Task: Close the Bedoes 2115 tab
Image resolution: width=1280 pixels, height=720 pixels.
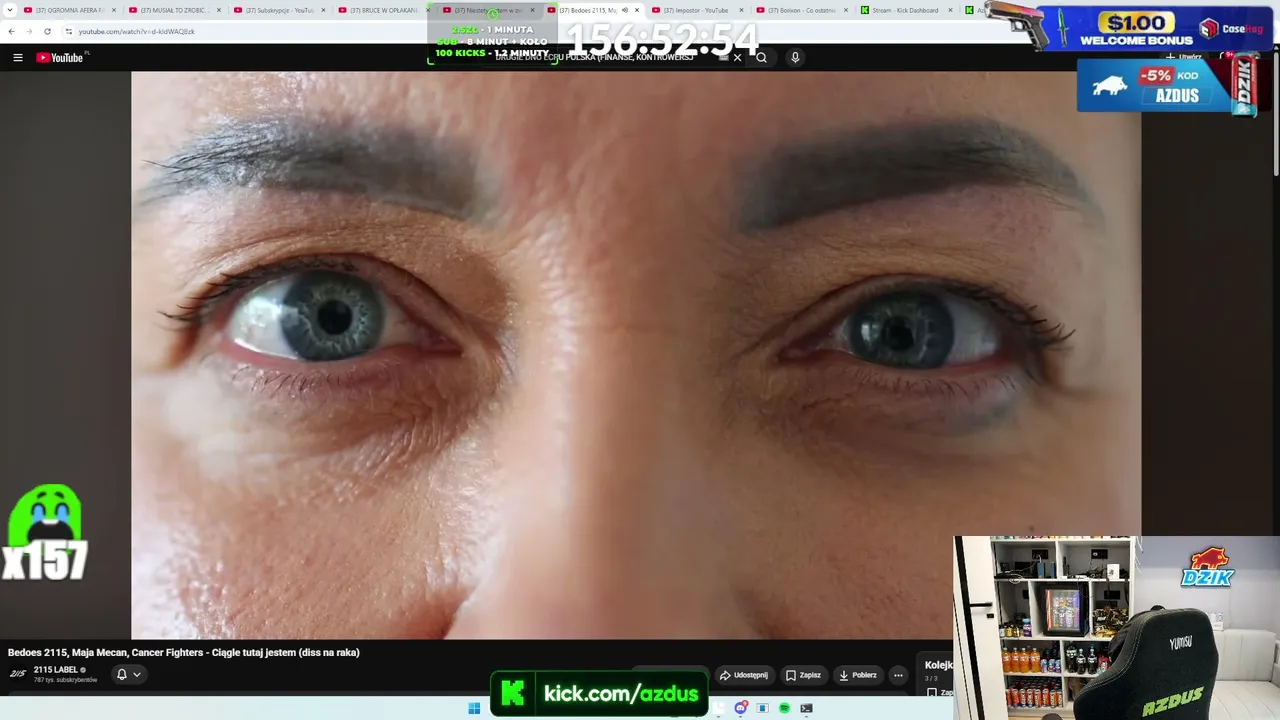Action: coord(637,10)
